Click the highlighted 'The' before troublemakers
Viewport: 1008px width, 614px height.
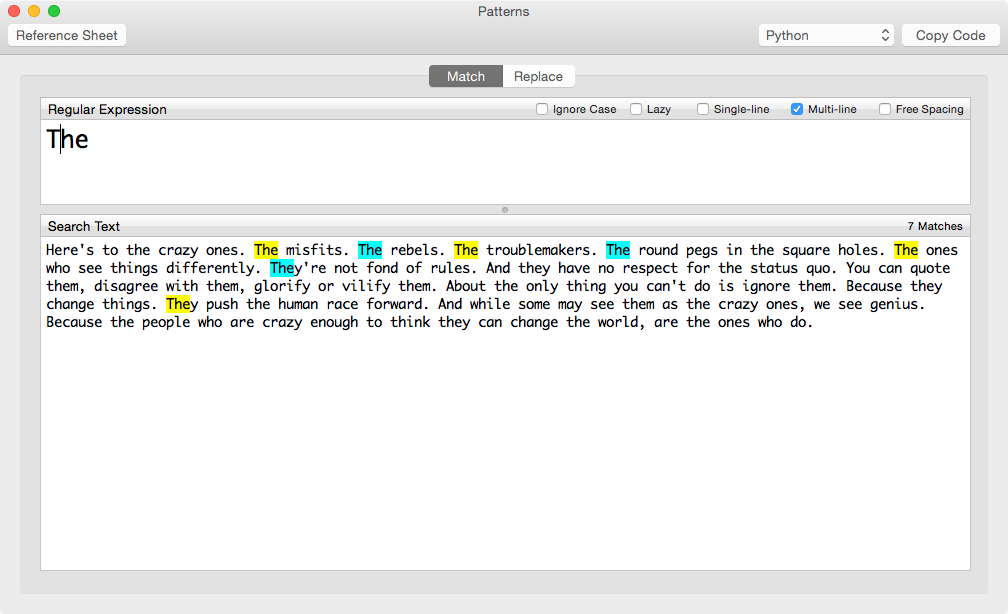pyautogui.click(x=466, y=250)
